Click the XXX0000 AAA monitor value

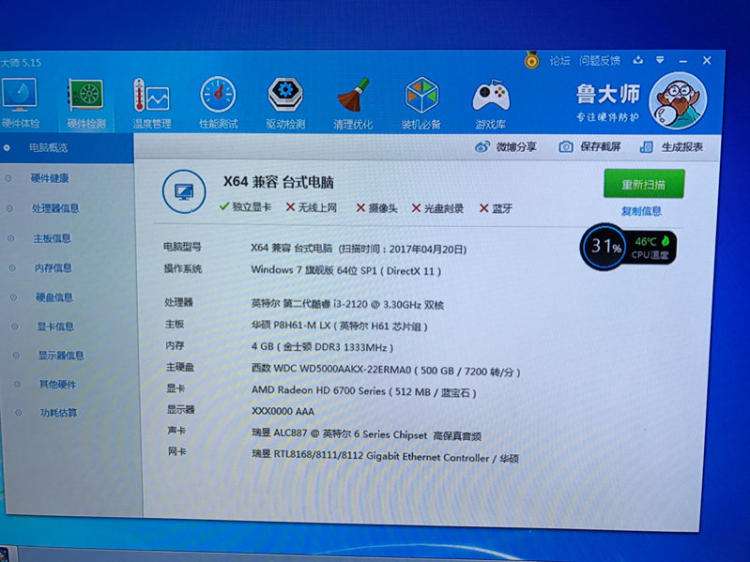point(283,411)
